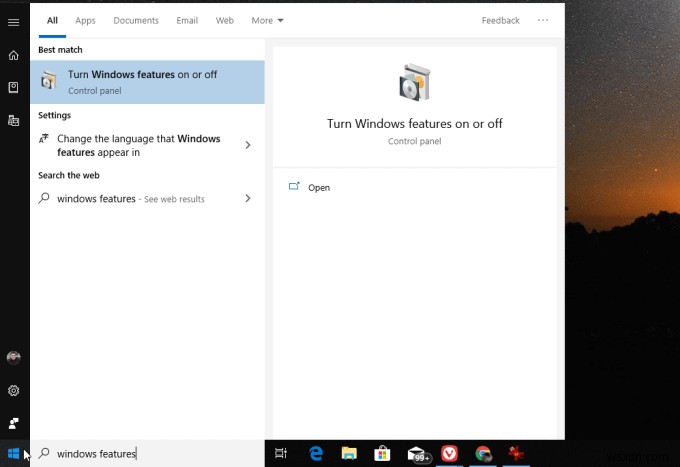Viewport: 680px width, 467px height.
Task: Switch to the Documents tab
Action: tap(136, 20)
